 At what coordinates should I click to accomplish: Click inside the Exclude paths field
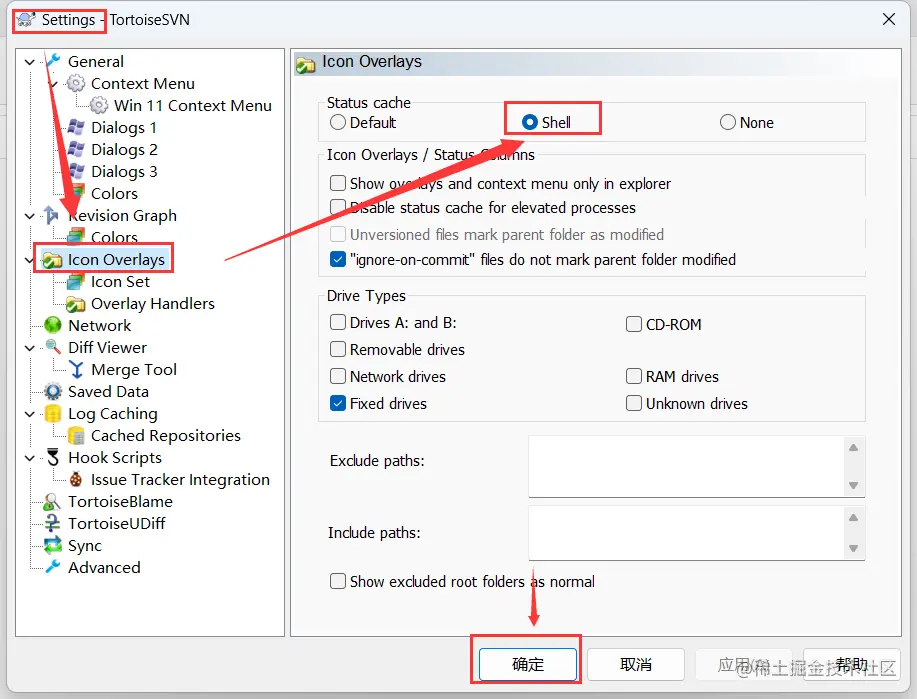click(x=686, y=466)
